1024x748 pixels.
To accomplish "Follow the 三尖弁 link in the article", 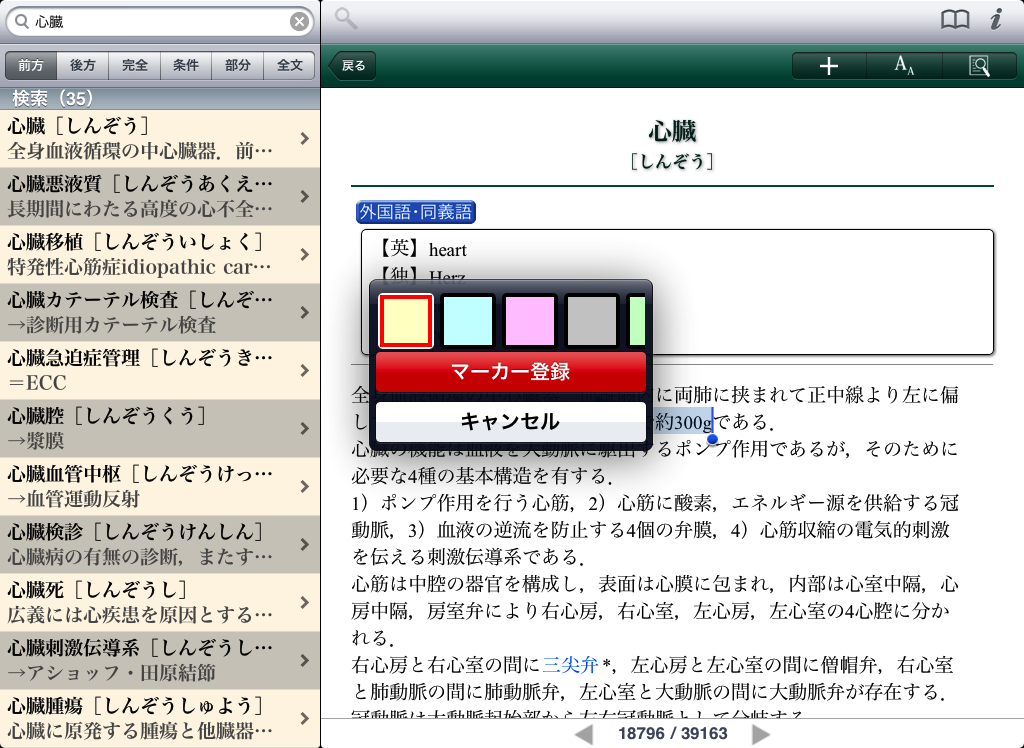I will 570,664.
